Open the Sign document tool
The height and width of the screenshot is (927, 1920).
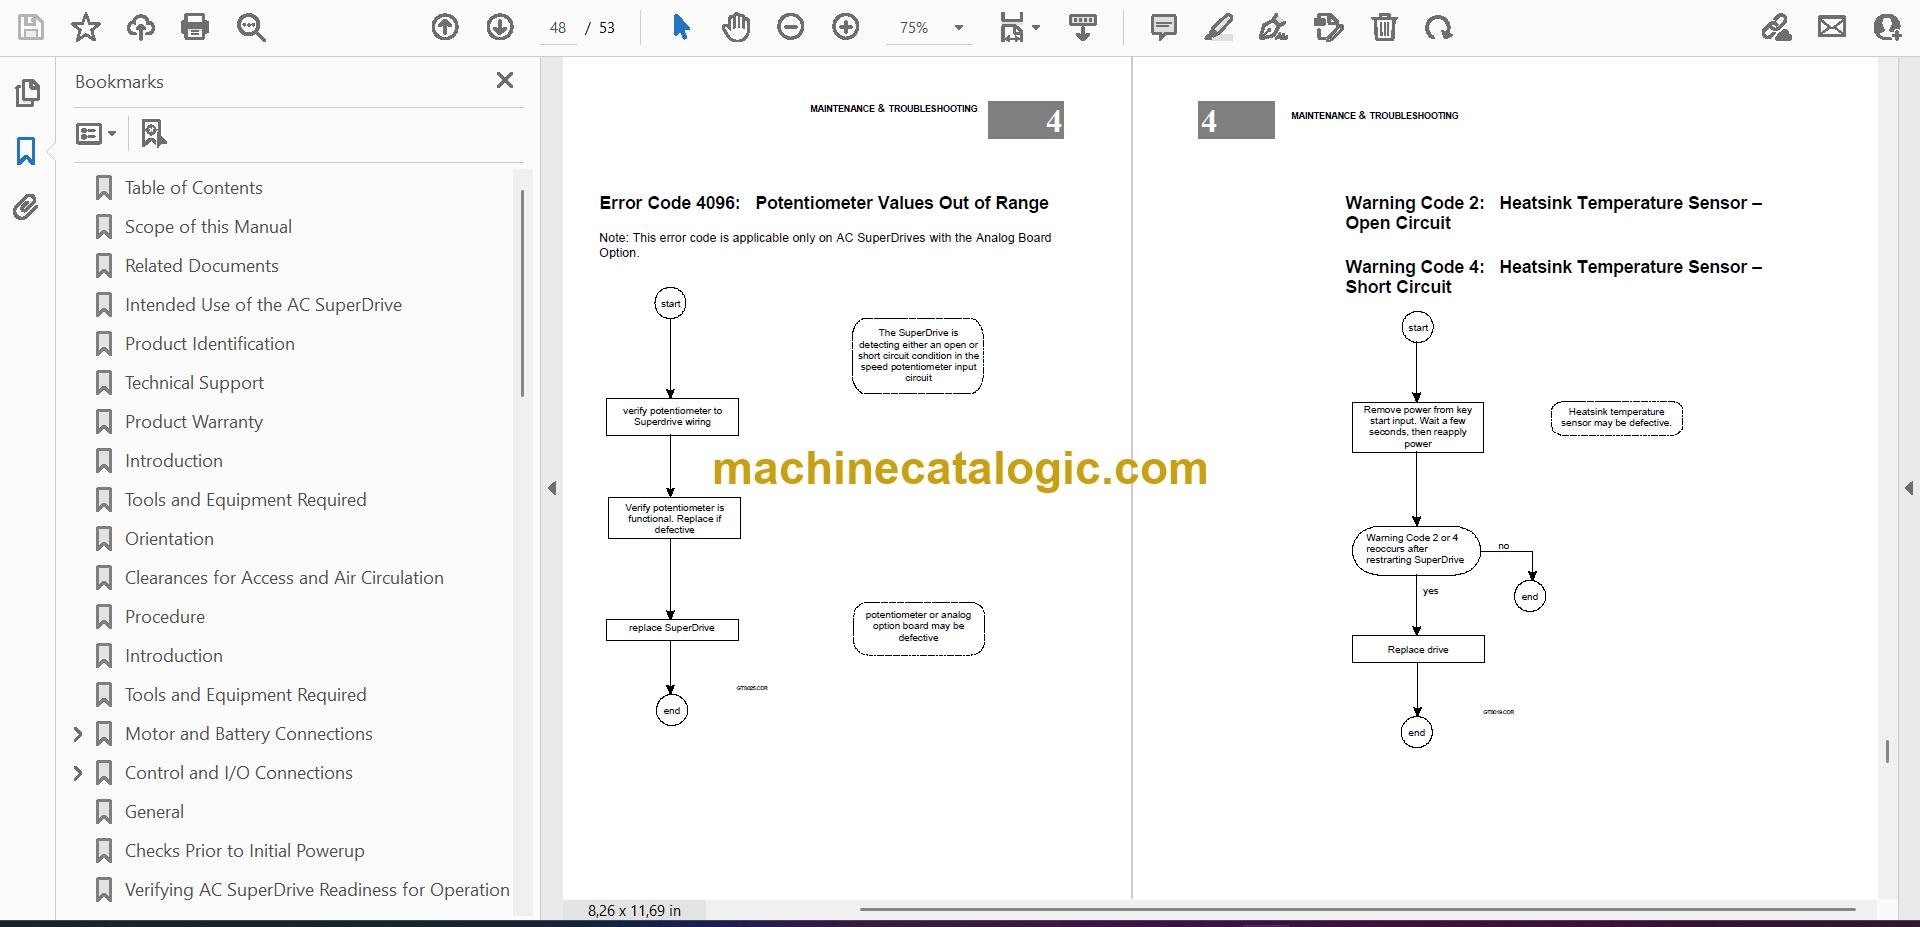pyautogui.click(x=1273, y=27)
